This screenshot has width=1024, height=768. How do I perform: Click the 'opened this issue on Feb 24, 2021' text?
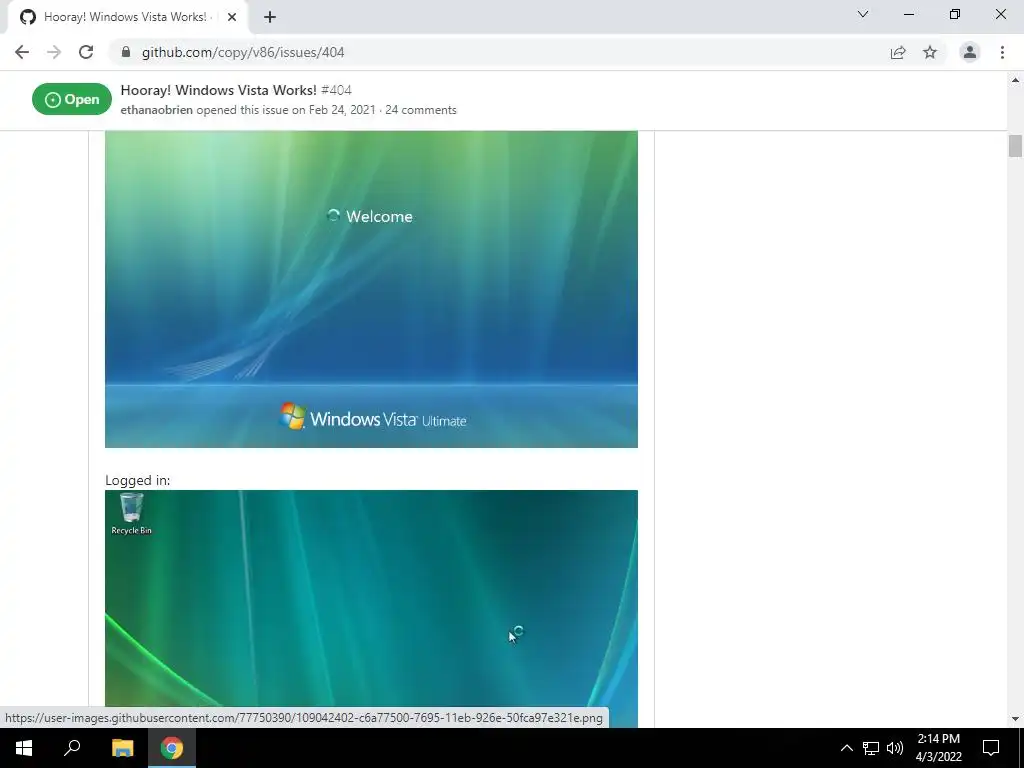point(285,110)
